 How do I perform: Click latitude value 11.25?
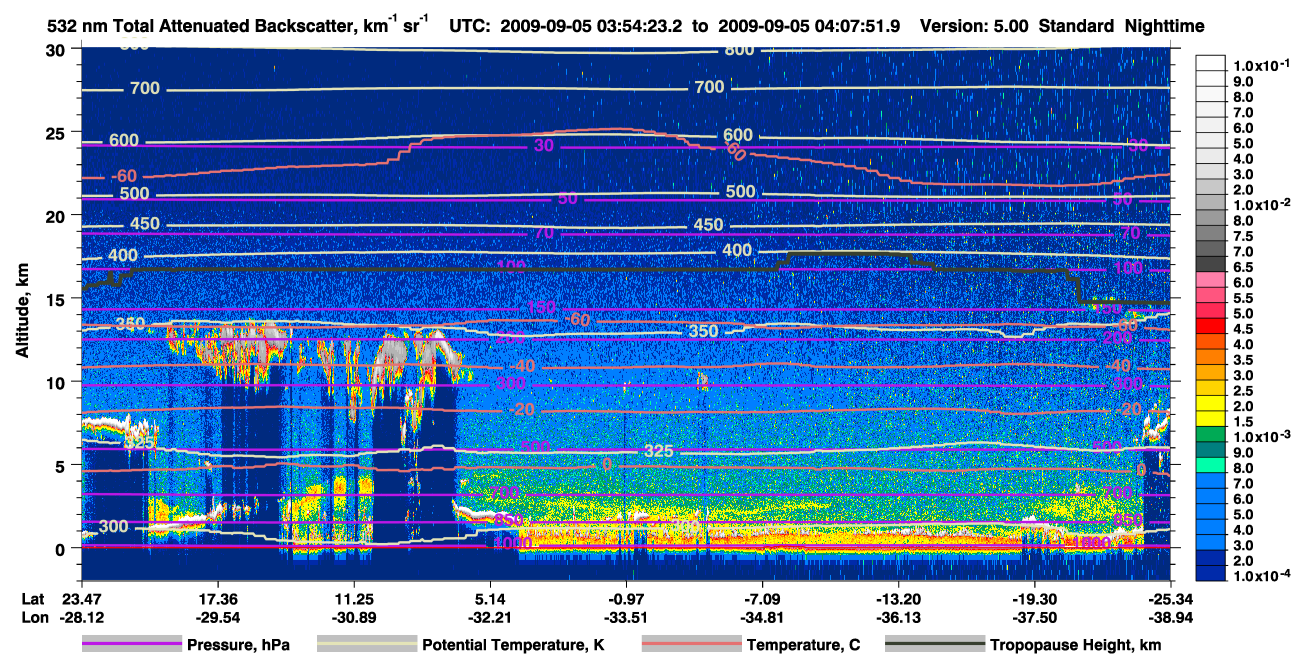point(354,598)
